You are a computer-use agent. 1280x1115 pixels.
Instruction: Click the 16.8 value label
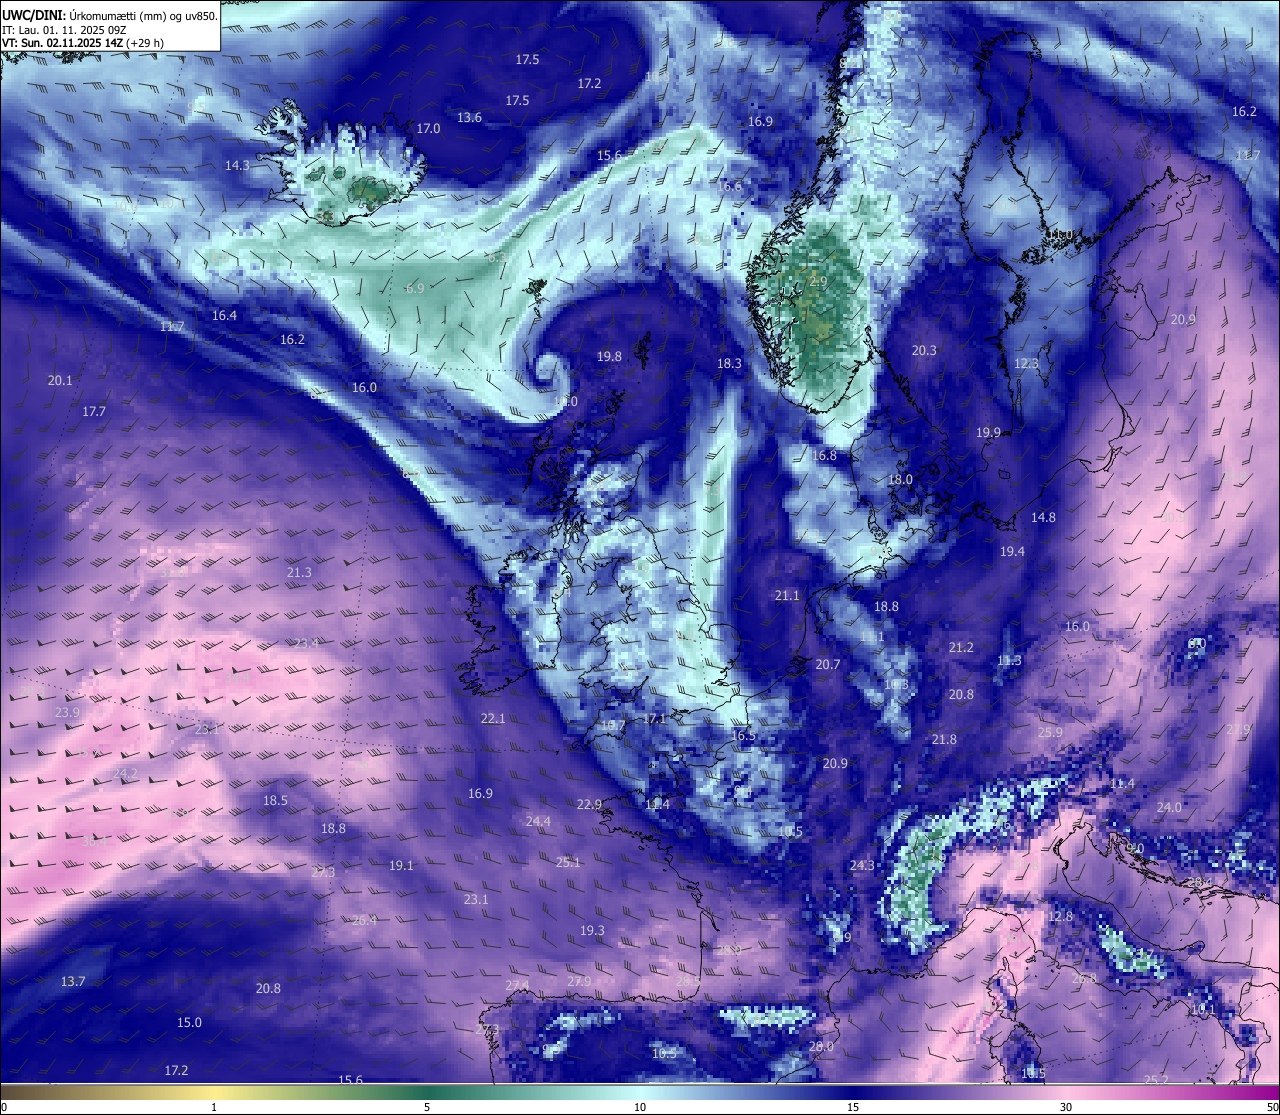pos(824,456)
